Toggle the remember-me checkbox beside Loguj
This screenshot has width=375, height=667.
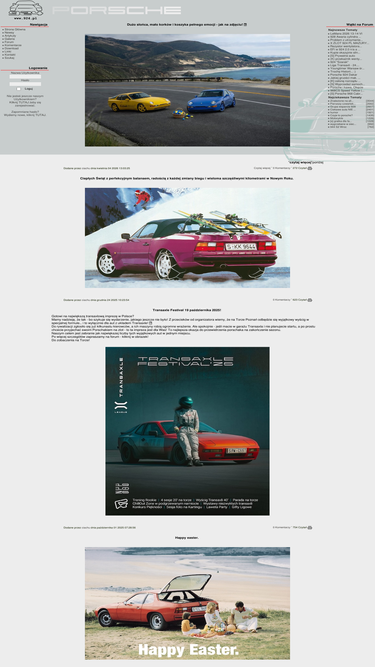(x=19, y=89)
